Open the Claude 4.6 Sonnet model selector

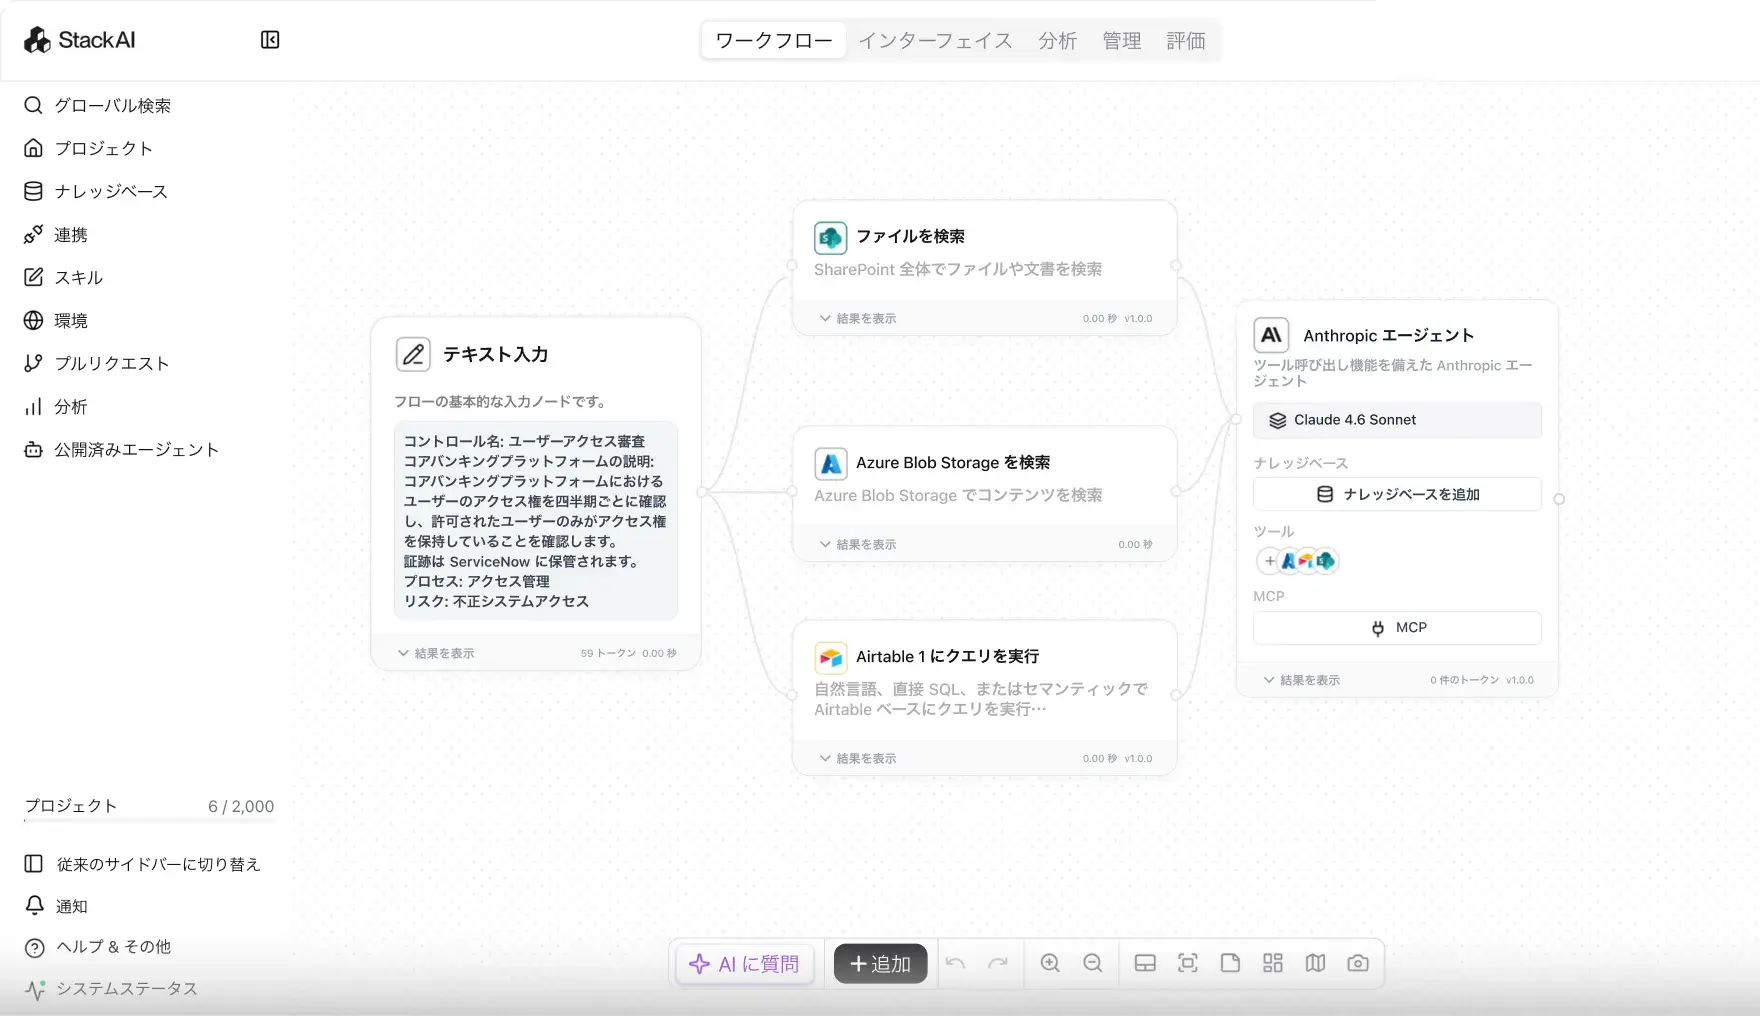[x=1397, y=420]
